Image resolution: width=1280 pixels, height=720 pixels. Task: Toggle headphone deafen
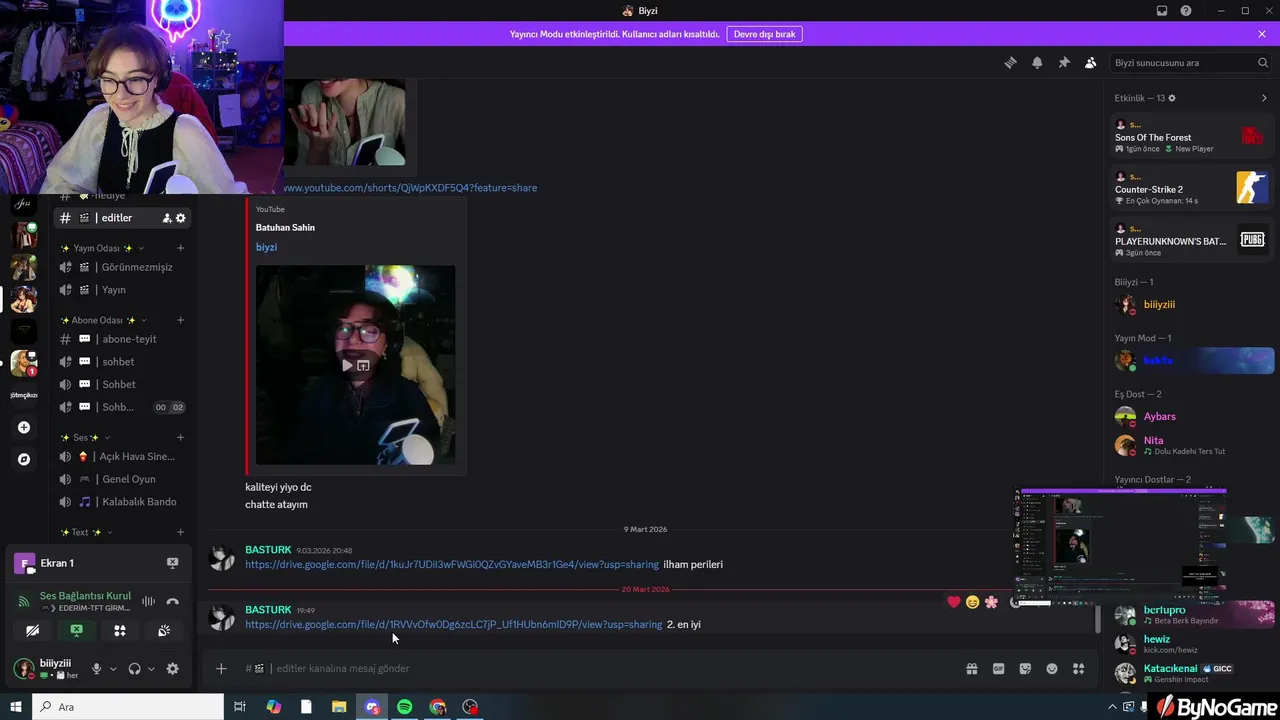pos(134,668)
